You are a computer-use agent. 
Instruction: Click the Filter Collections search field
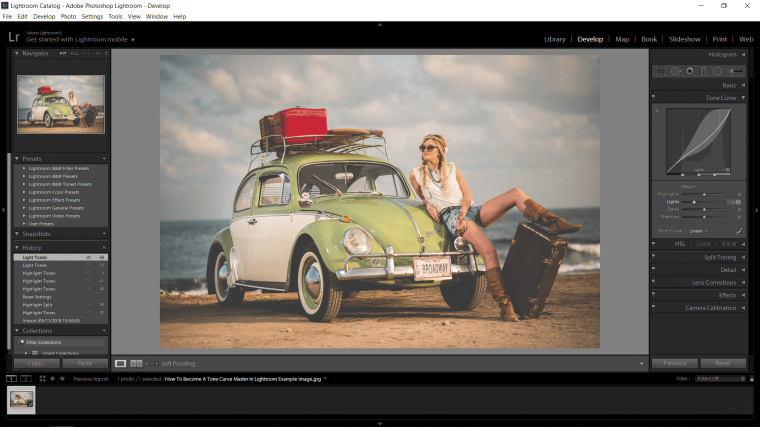pyautogui.click(x=61, y=342)
